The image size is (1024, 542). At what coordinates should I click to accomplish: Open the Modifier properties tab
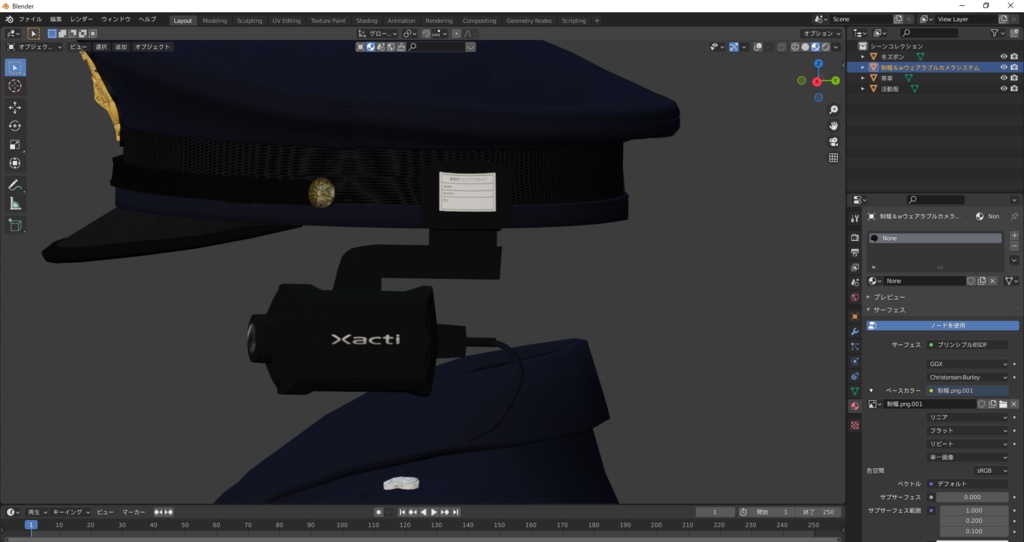click(855, 331)
